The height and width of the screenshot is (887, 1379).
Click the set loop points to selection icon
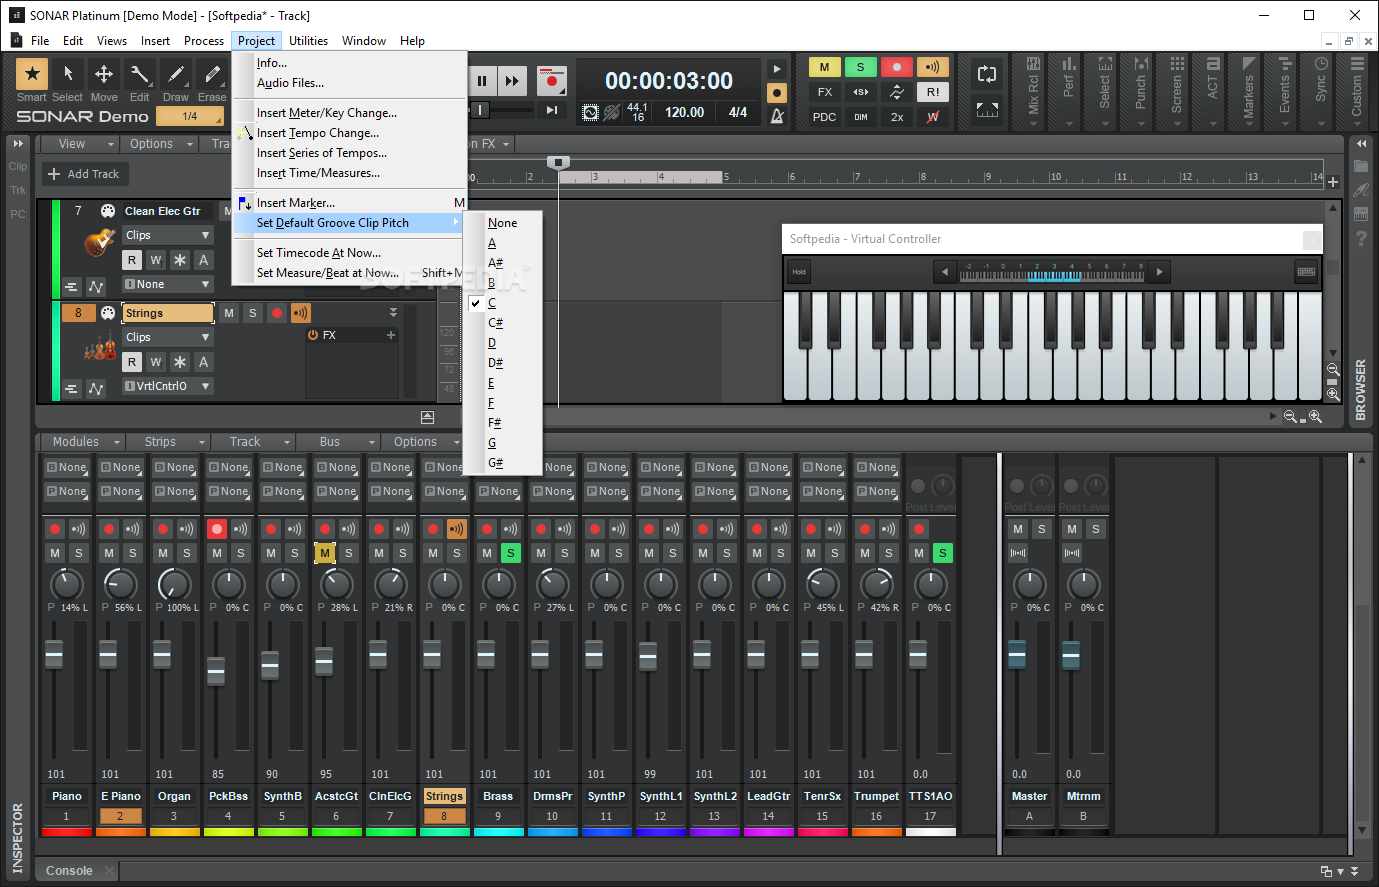tap(987, 110)
